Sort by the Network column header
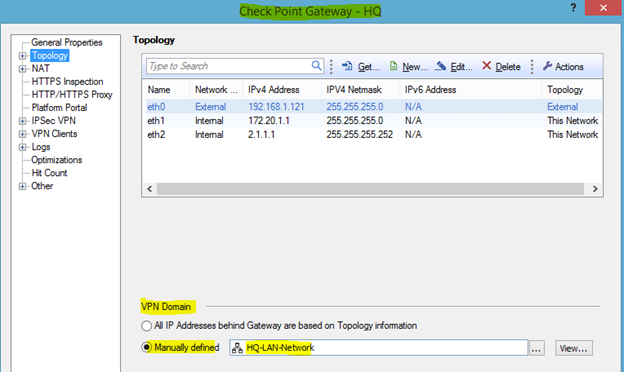Viewport: 624px width, 372px height. click(x=216, y=90)
